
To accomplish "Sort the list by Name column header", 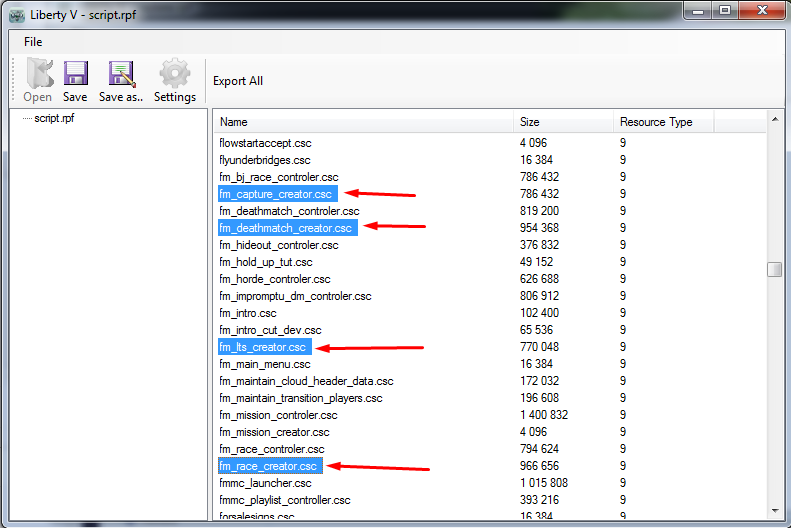I will [364, 122].
